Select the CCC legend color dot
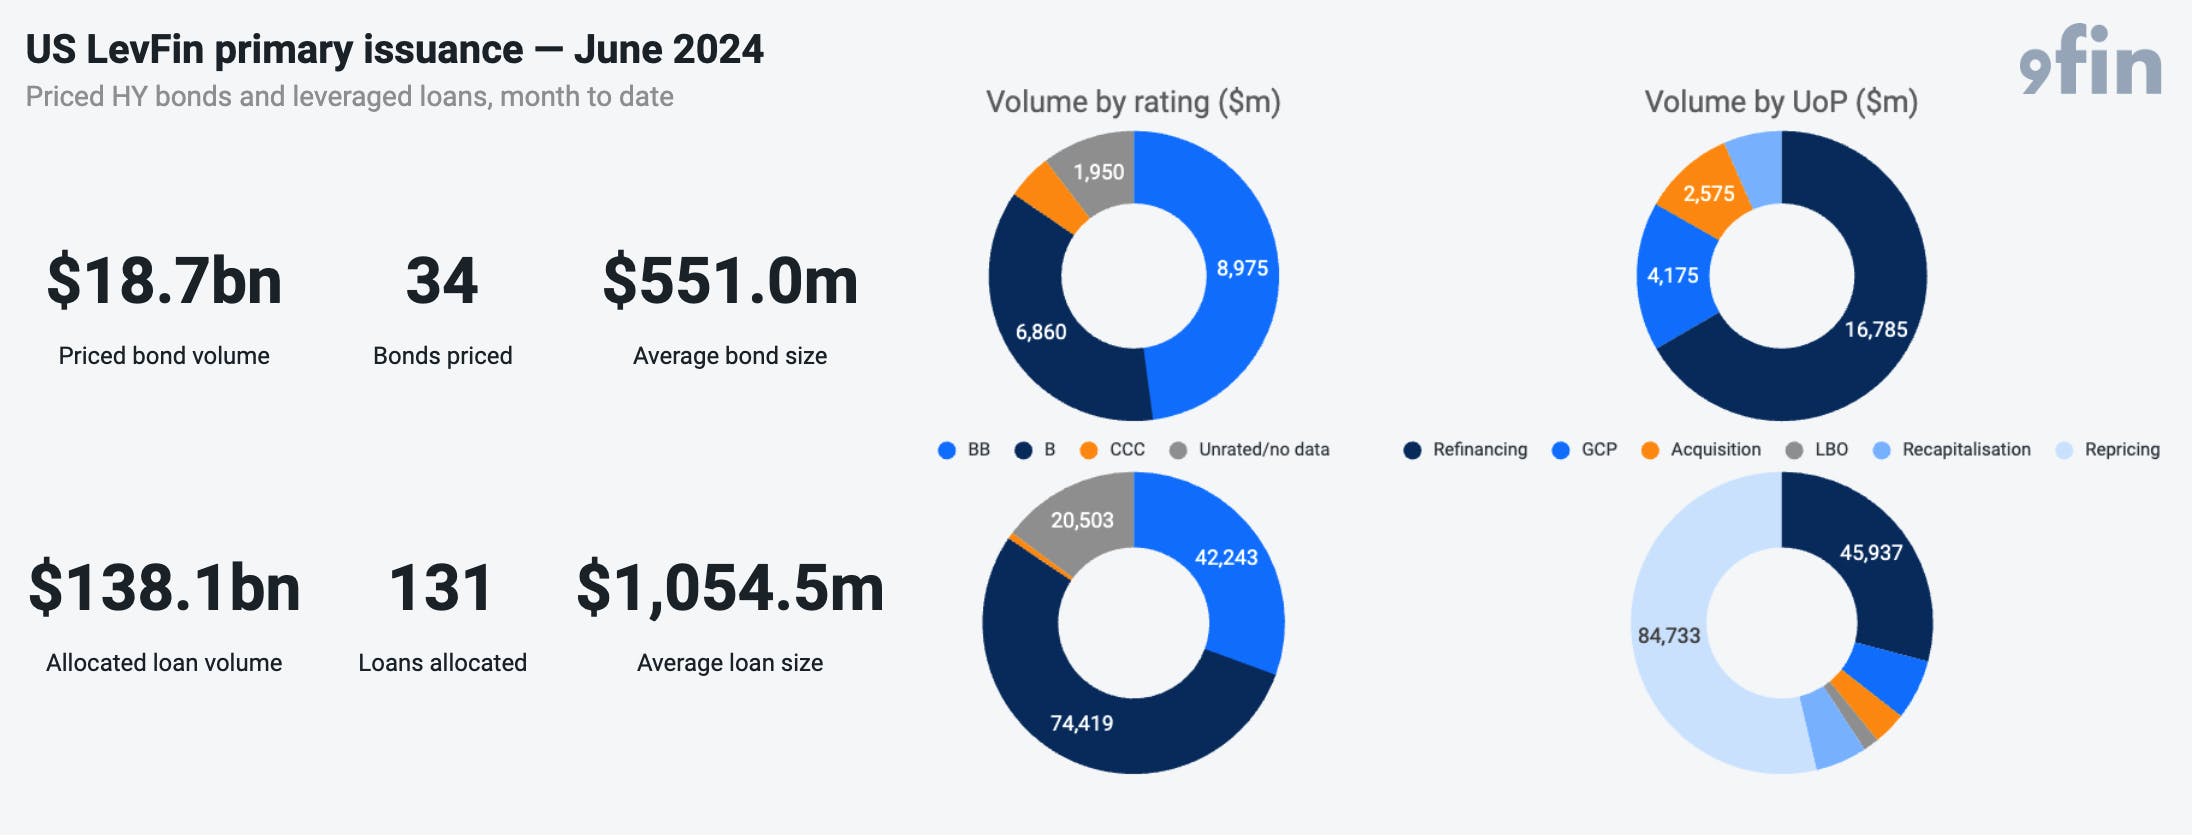 [x=1089, y=451]
